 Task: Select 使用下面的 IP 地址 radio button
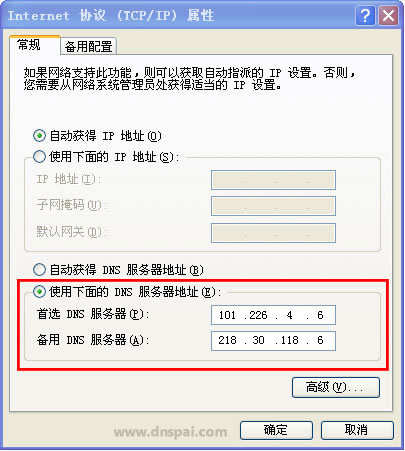pyautogui.click(x=39, y=156)
